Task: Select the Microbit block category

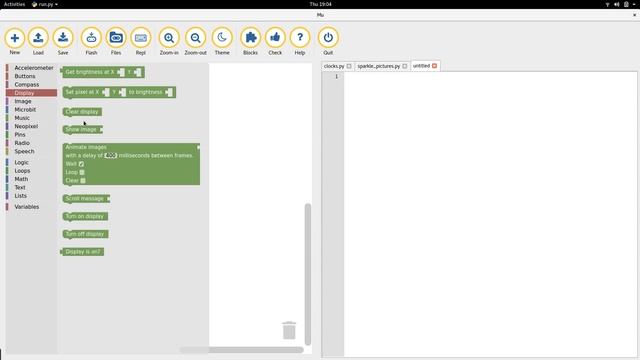Action: click(25, 109)
